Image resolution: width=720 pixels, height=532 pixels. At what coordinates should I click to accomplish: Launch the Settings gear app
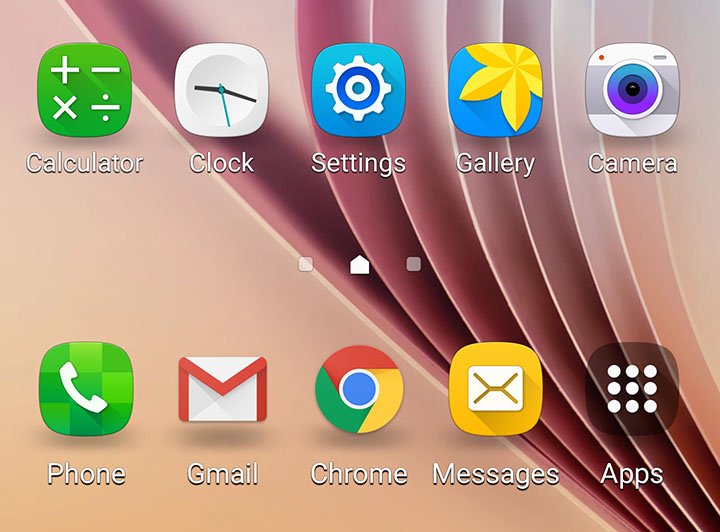[358, 90]
